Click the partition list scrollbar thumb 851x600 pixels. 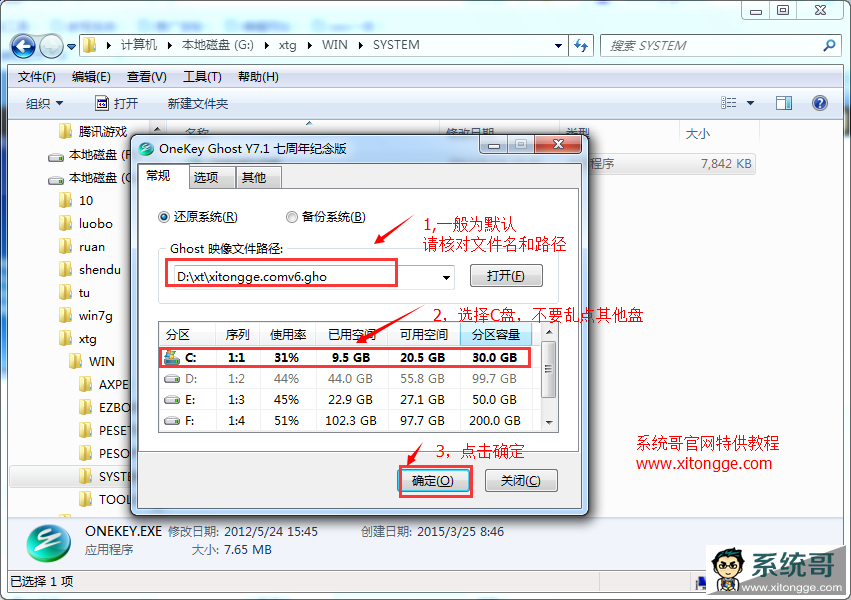point(549,369)
